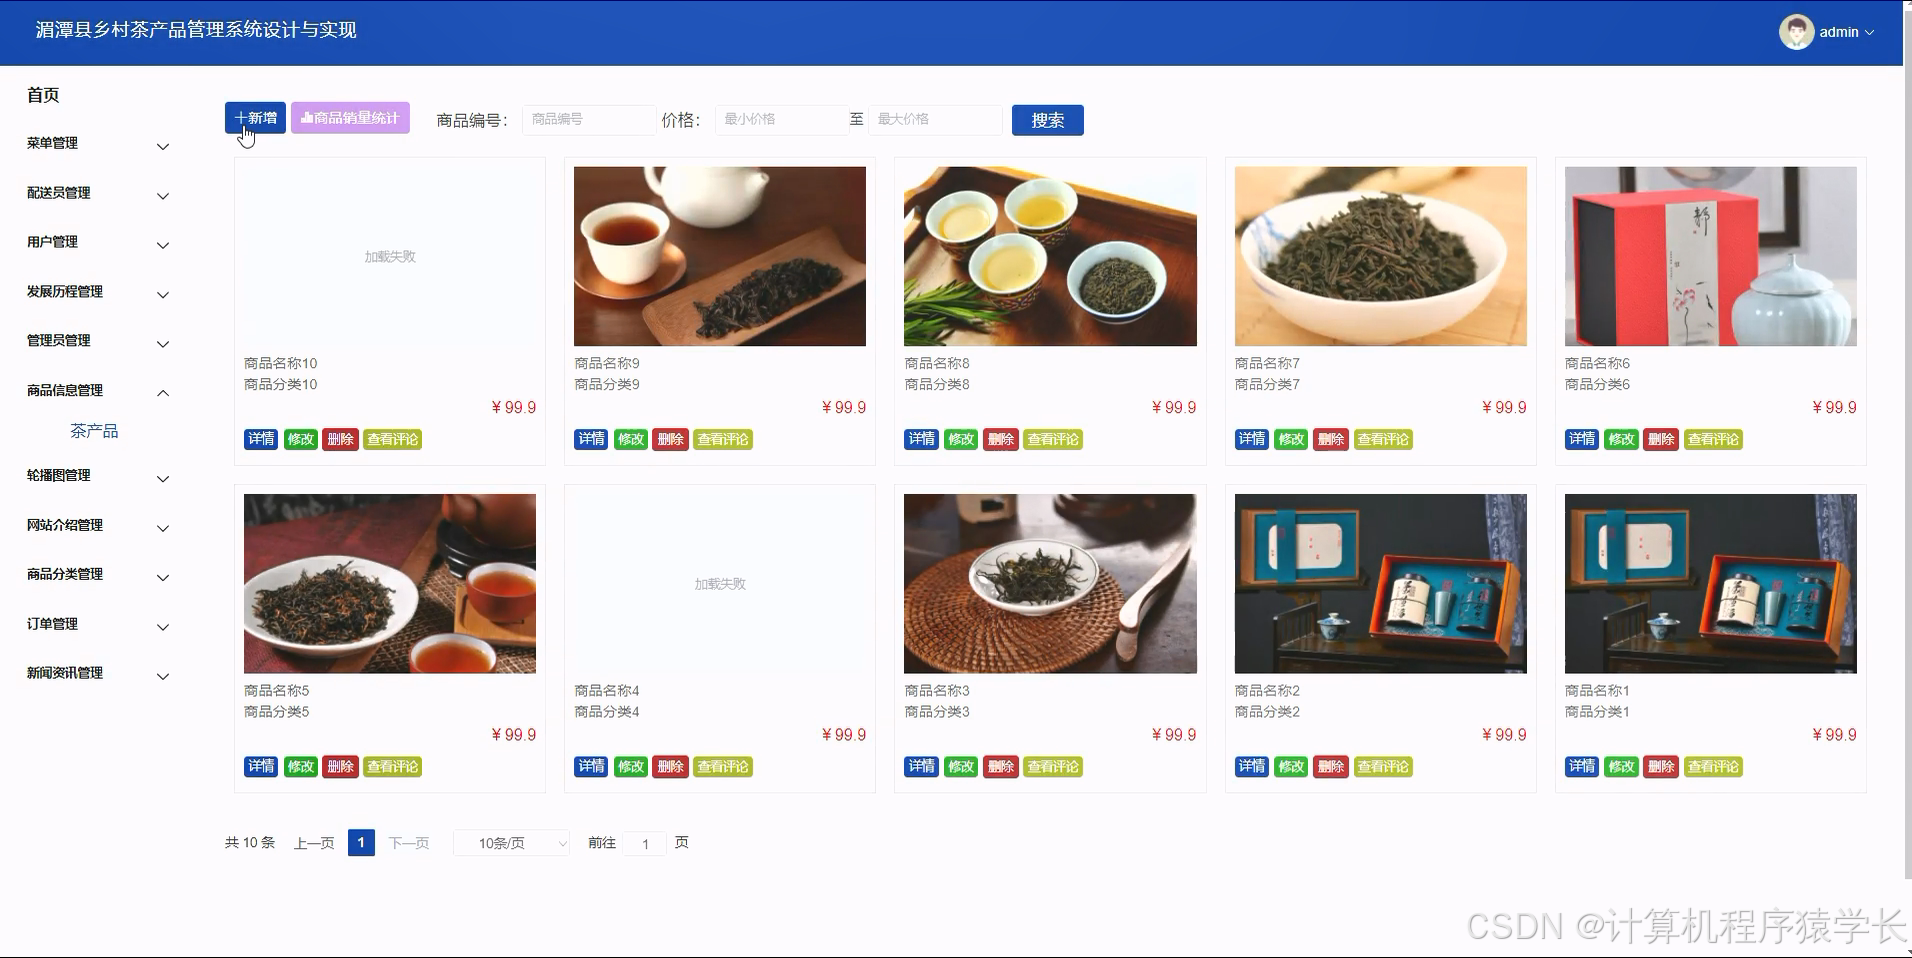Click 删除 on the 商品名称8 card

pyautogui.click(x=1000, y=438)
